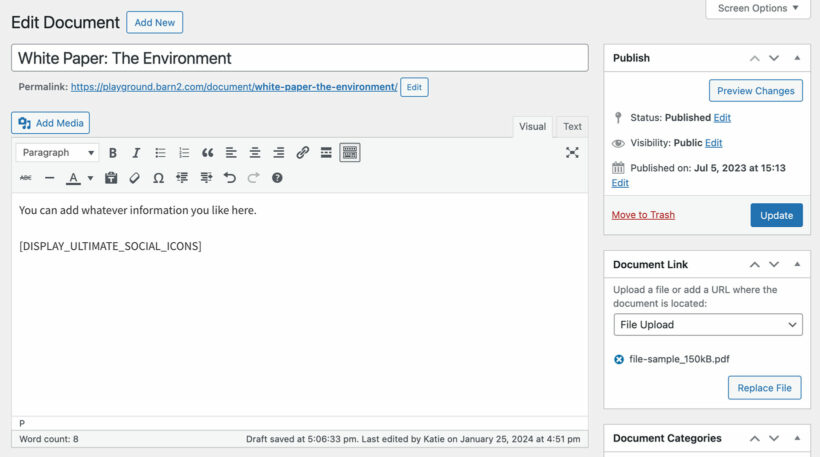Screen dimensions: 820x457
Task: Edit the Published status
Action: (x=722, y=118)
